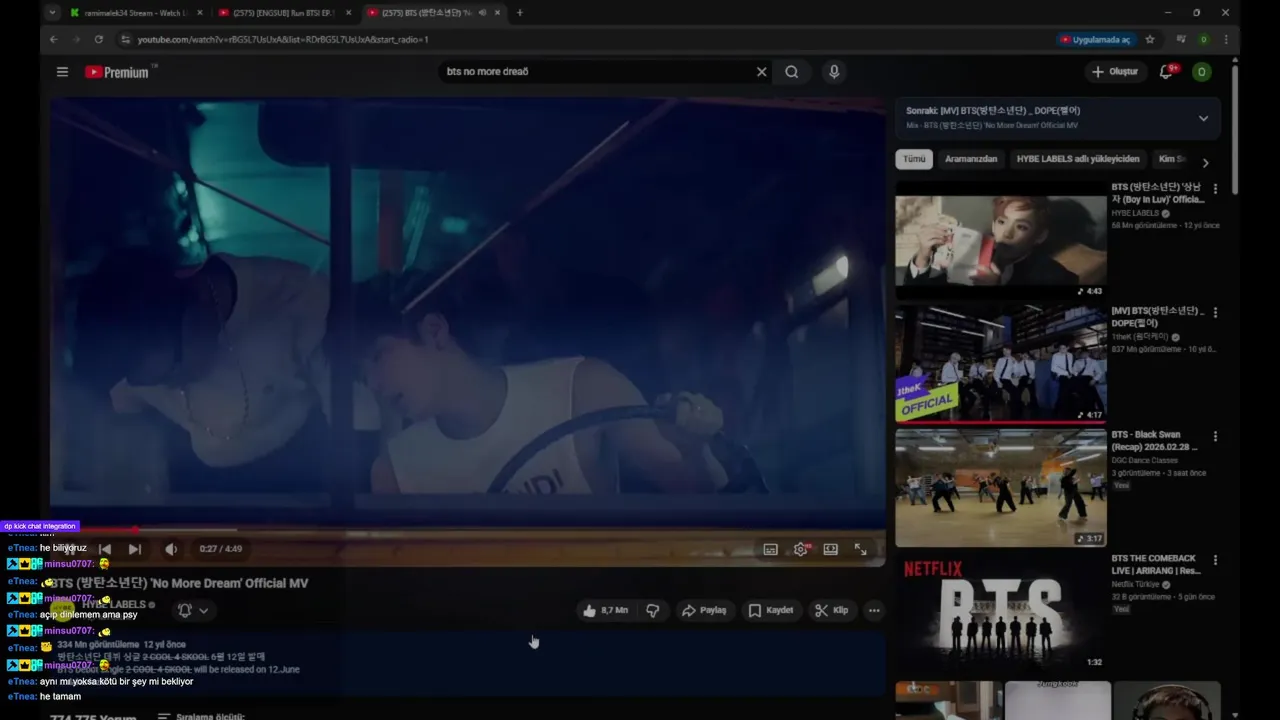1280x720 pixels.
Task: Open the tab search chevron
Action: coord(52,13)
